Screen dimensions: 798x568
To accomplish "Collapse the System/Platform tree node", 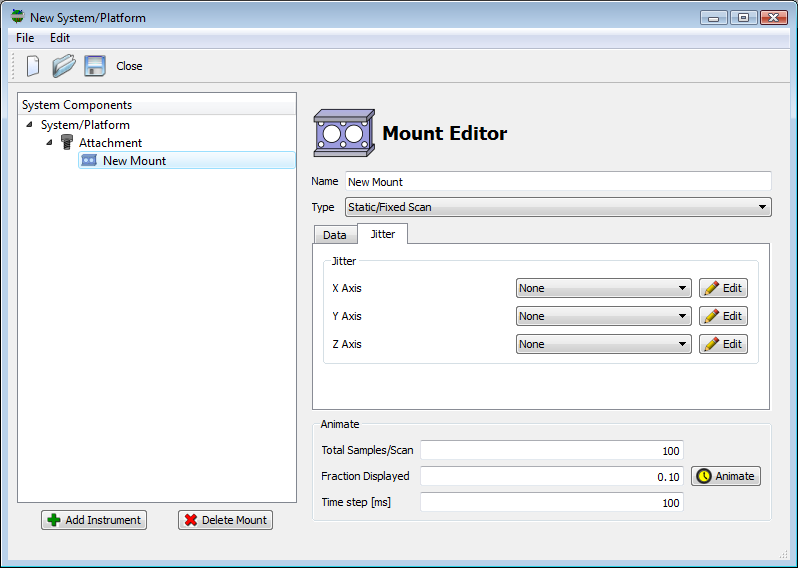I will click(x=29, y=125).
